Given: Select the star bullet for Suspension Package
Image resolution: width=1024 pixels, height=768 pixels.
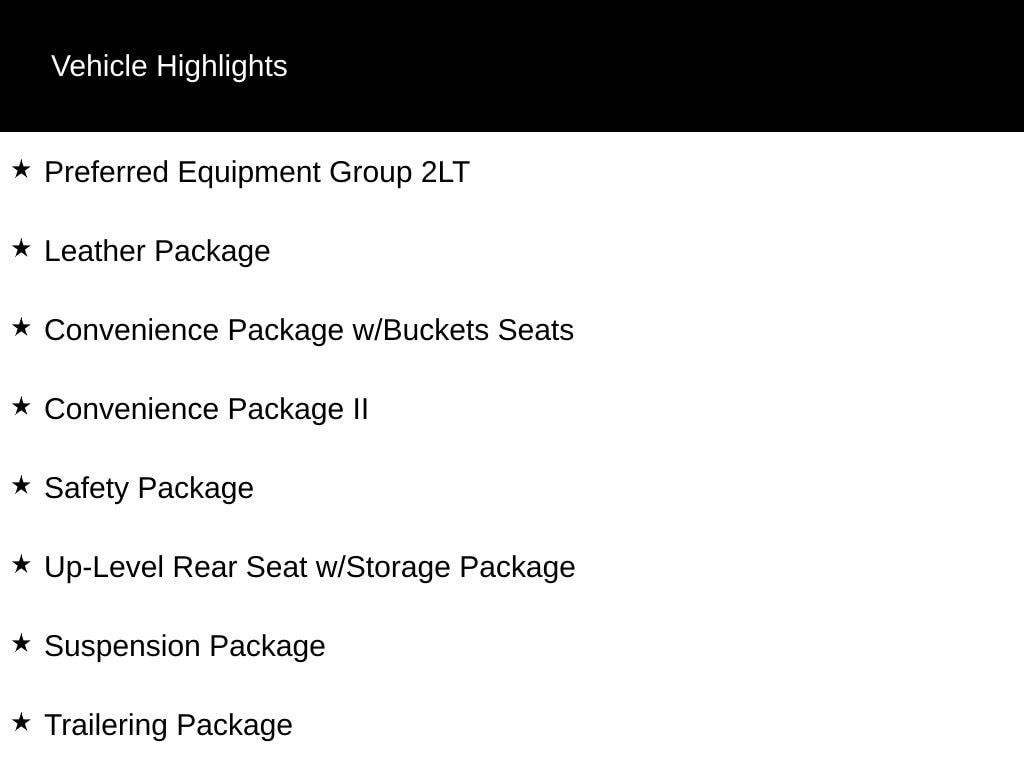Looking at the screenshot, I should [21, 643].
